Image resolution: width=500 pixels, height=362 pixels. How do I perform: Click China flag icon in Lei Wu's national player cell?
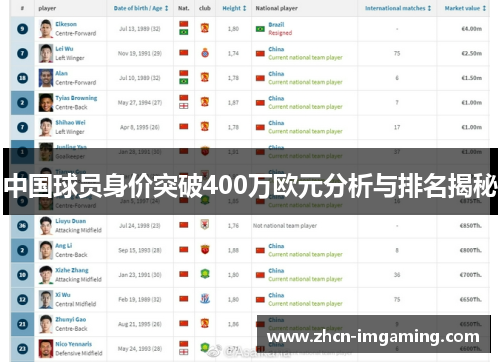[260, 53]
